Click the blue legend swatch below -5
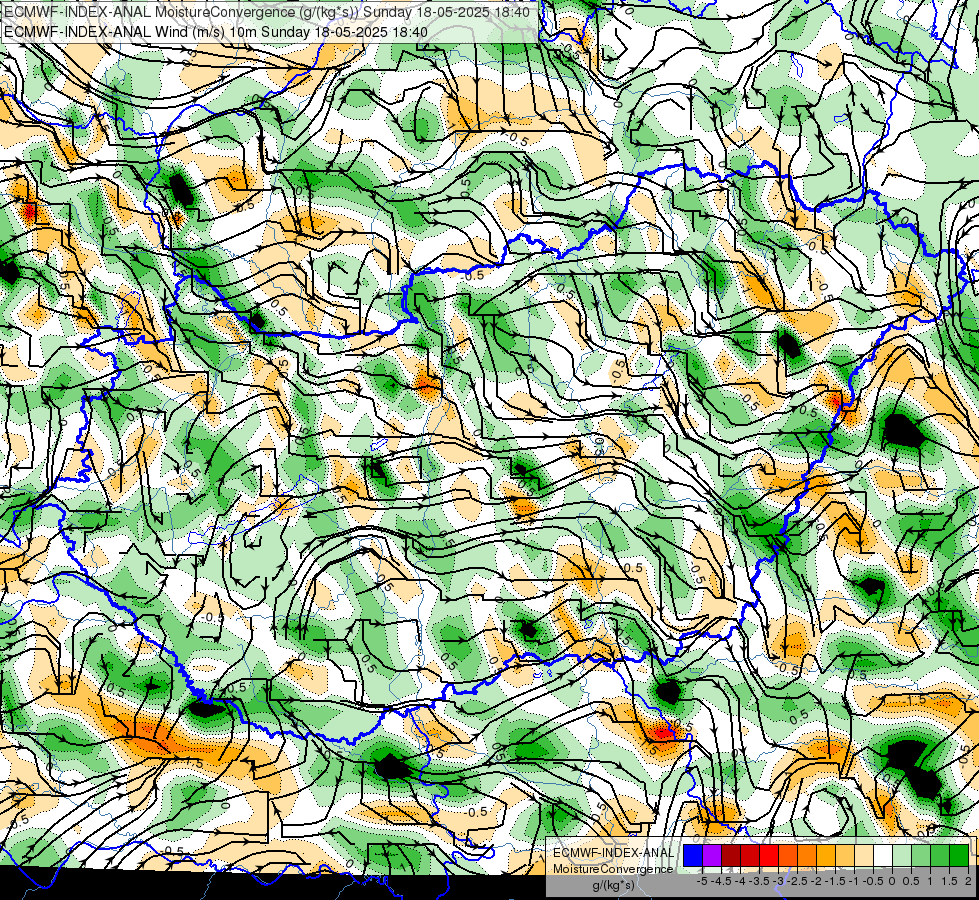Screen dimensions: 979x900 (x=693, y=855)
